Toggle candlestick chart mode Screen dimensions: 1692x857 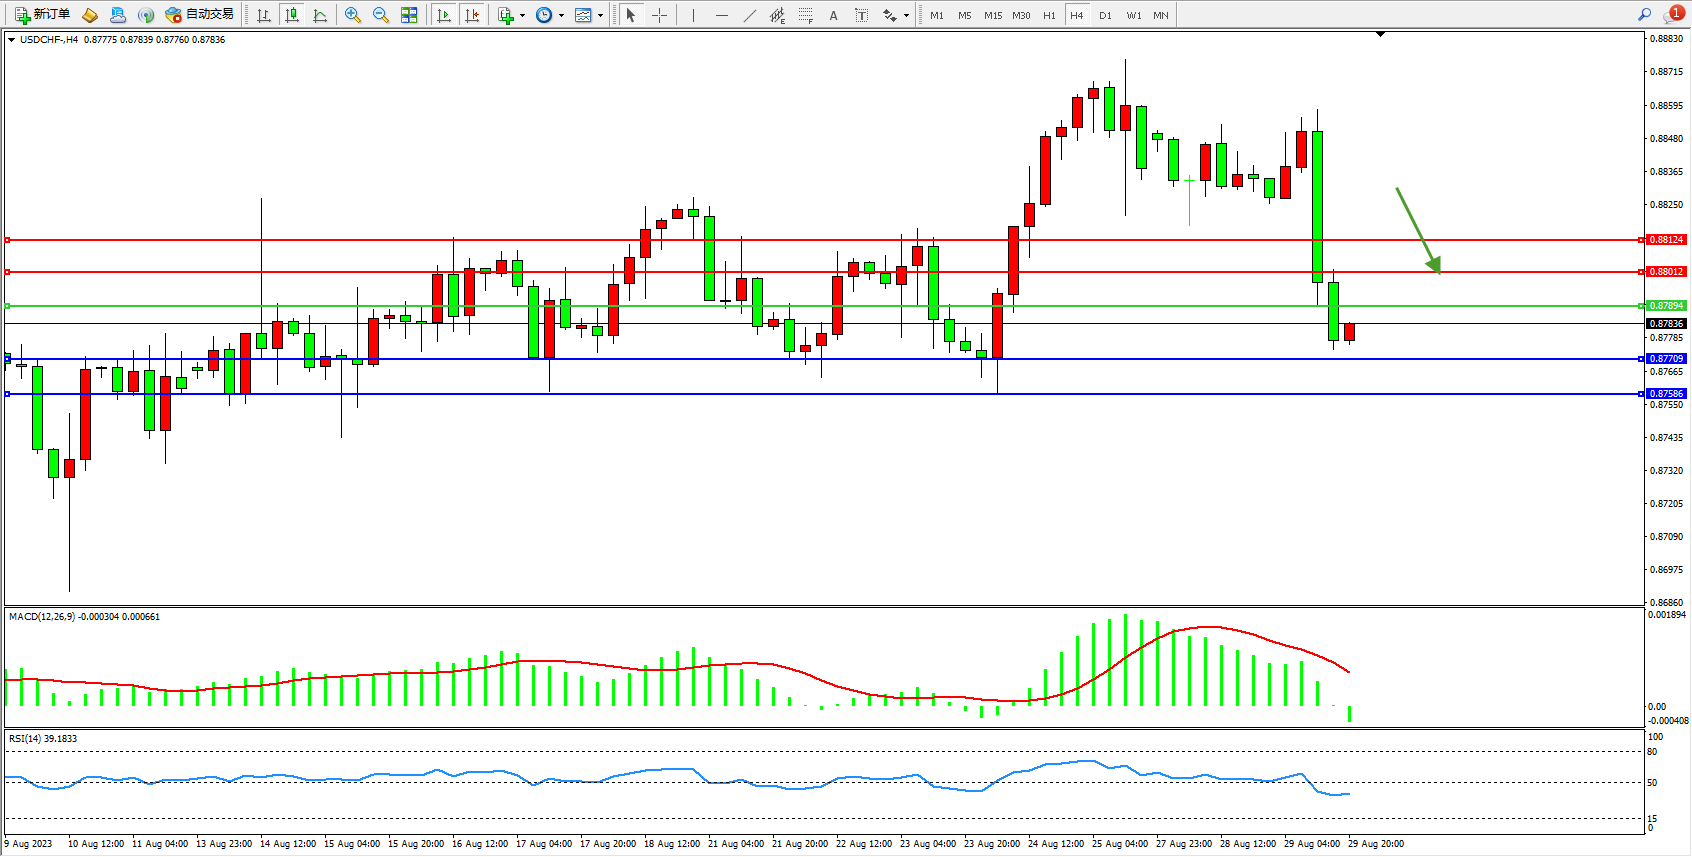(x=292, y=15)
